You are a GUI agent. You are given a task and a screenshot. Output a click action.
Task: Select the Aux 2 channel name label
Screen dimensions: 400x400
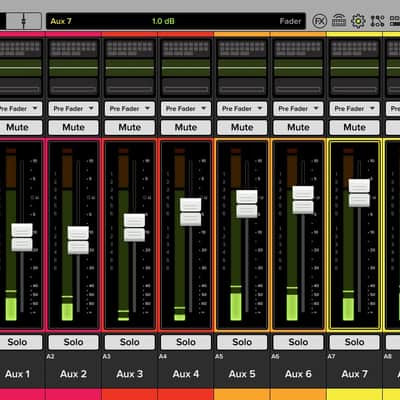coord(73,374)
